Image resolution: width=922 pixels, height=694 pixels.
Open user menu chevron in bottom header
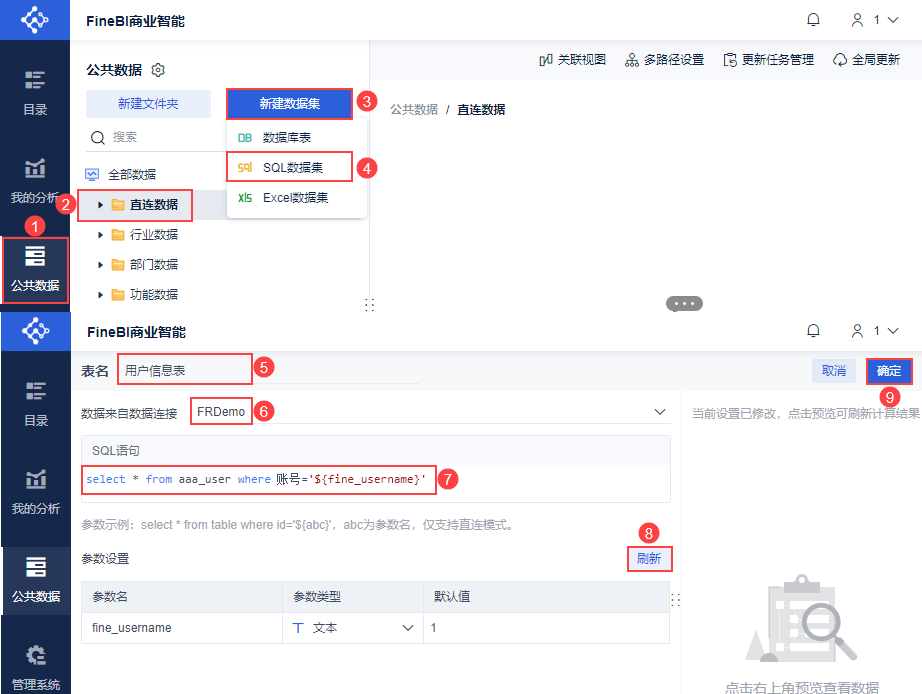(x=893, y=331)
